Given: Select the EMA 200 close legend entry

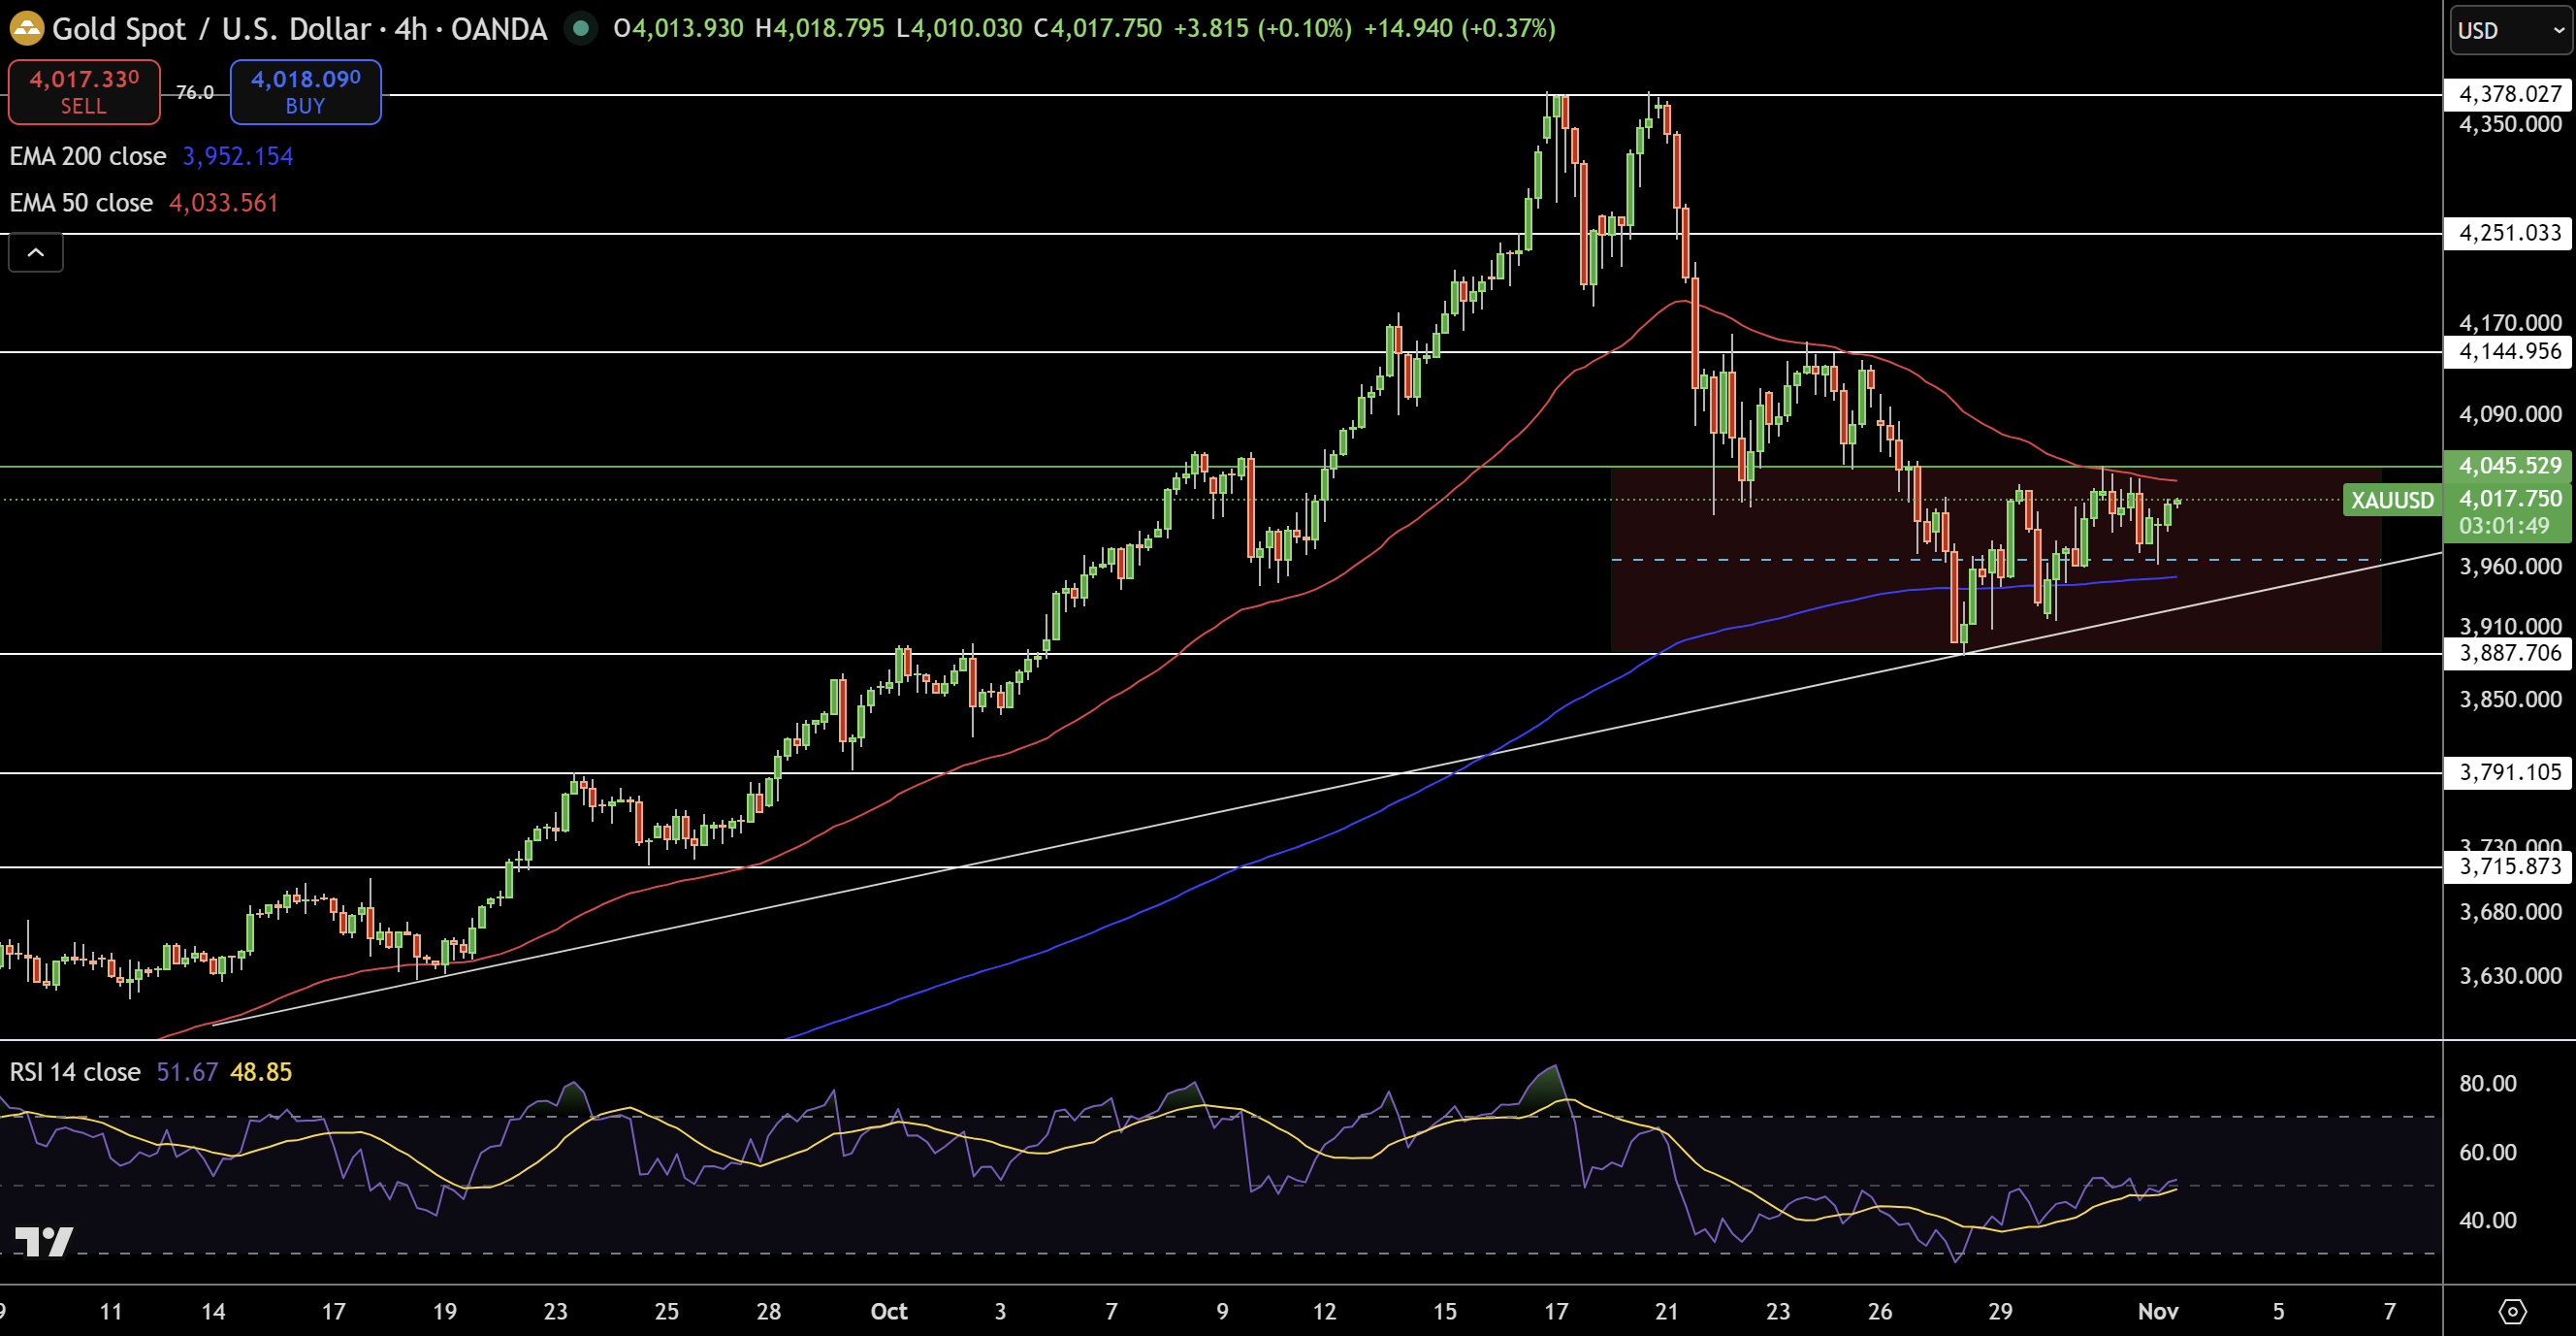Looking at the screenshot, I should pyautogui.click(x=87, y=156).
